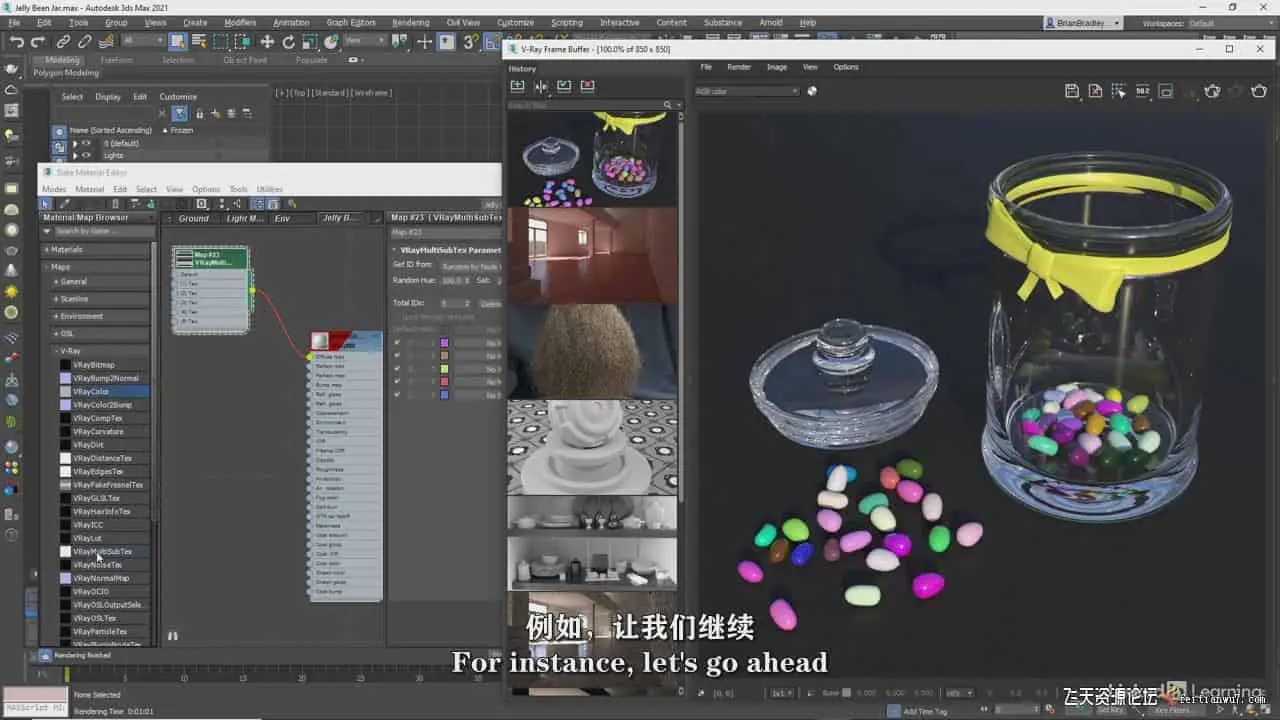
Task: Click the green sub-texture color swatch
Action: [445, 369]
